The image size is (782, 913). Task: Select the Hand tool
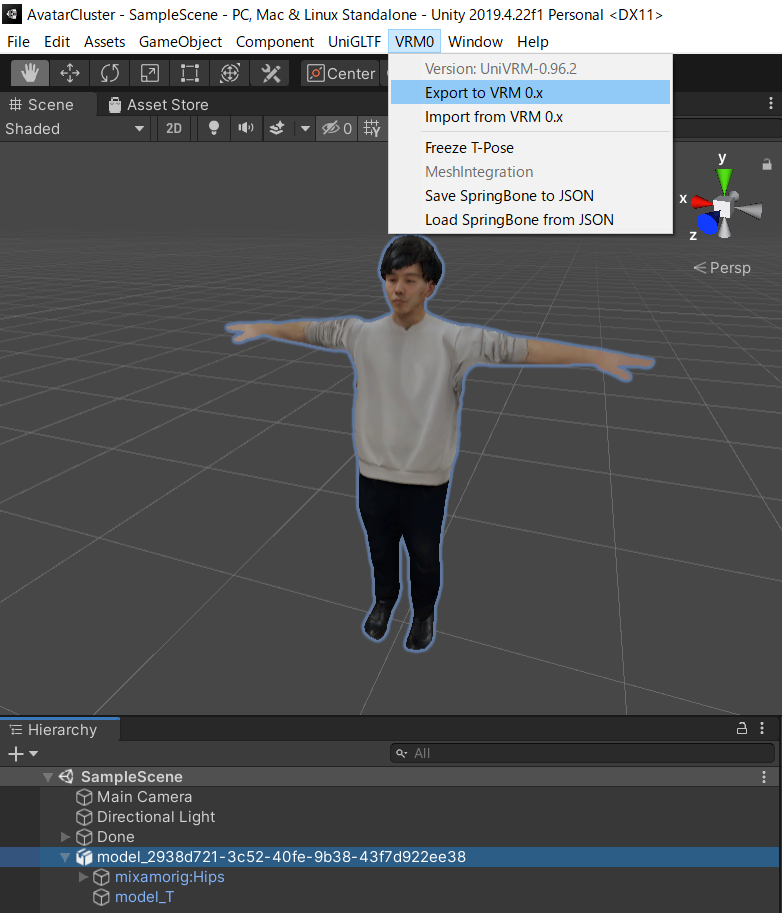[x=30, y=73]
